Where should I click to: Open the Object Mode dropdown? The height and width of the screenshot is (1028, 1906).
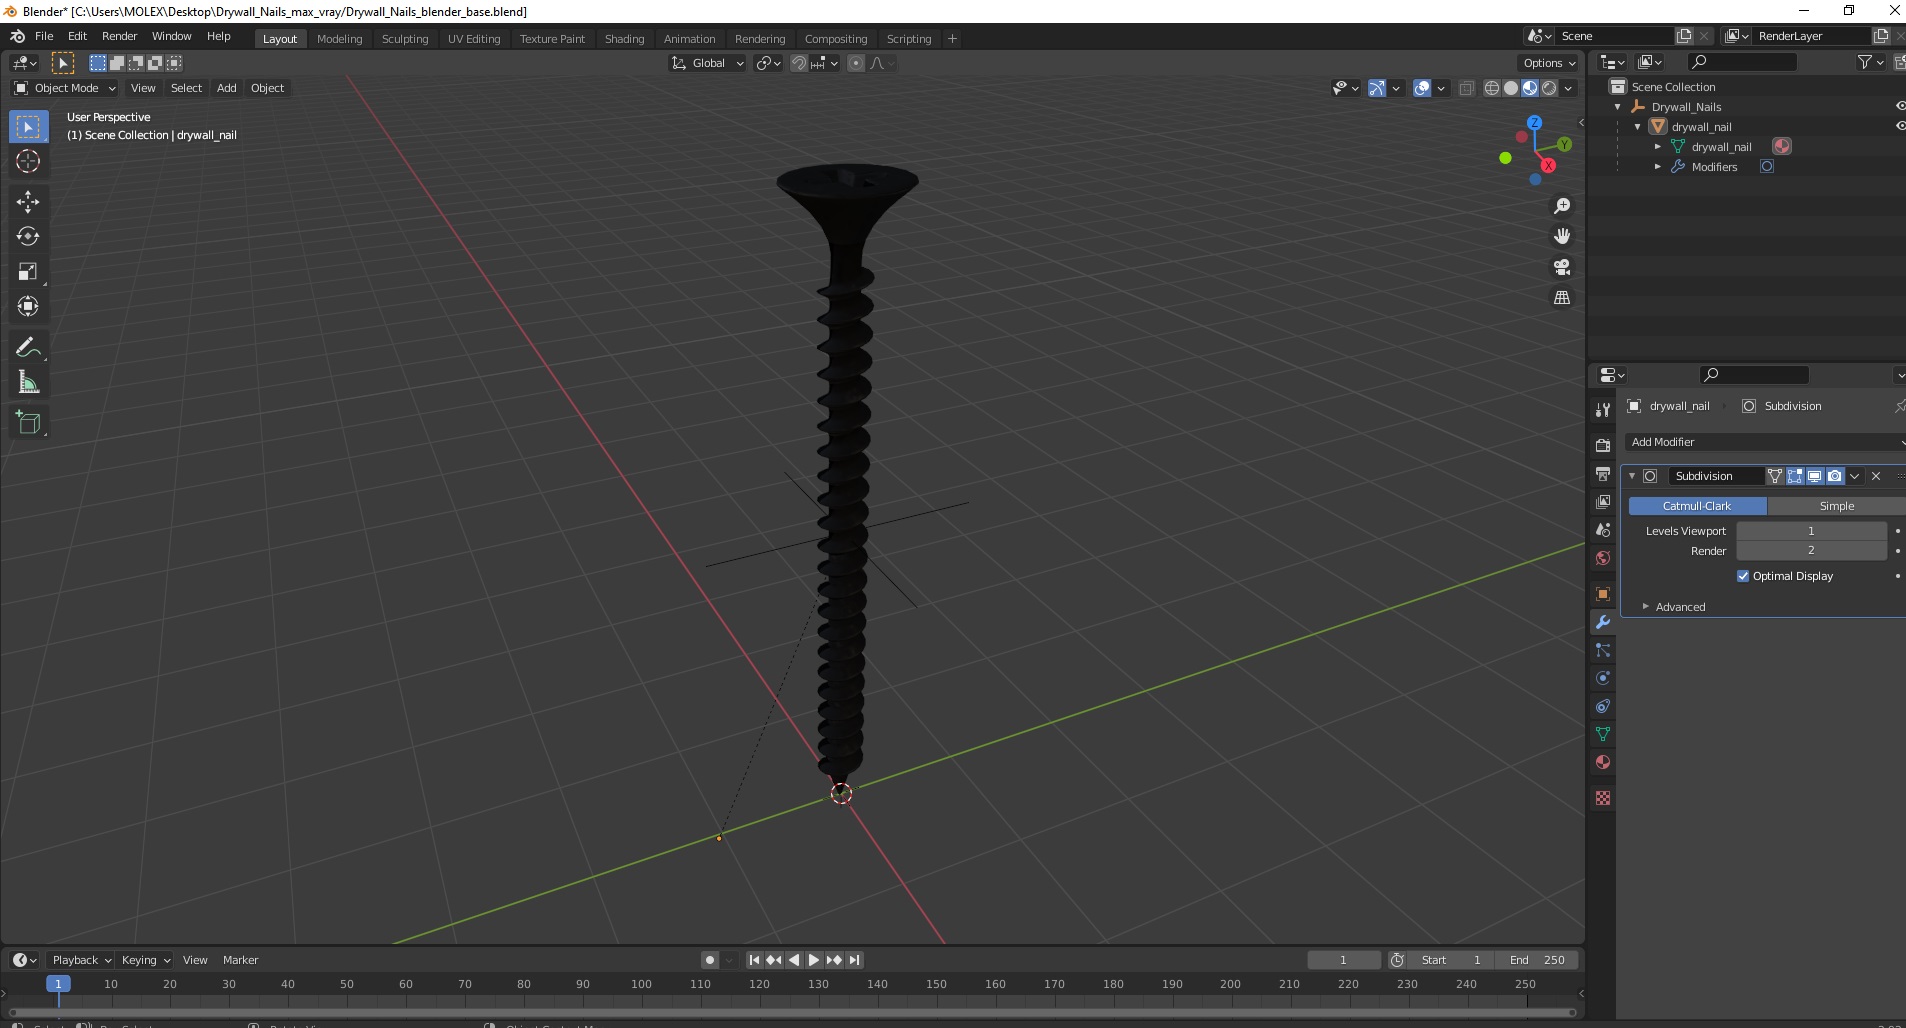tap(65, 88)
